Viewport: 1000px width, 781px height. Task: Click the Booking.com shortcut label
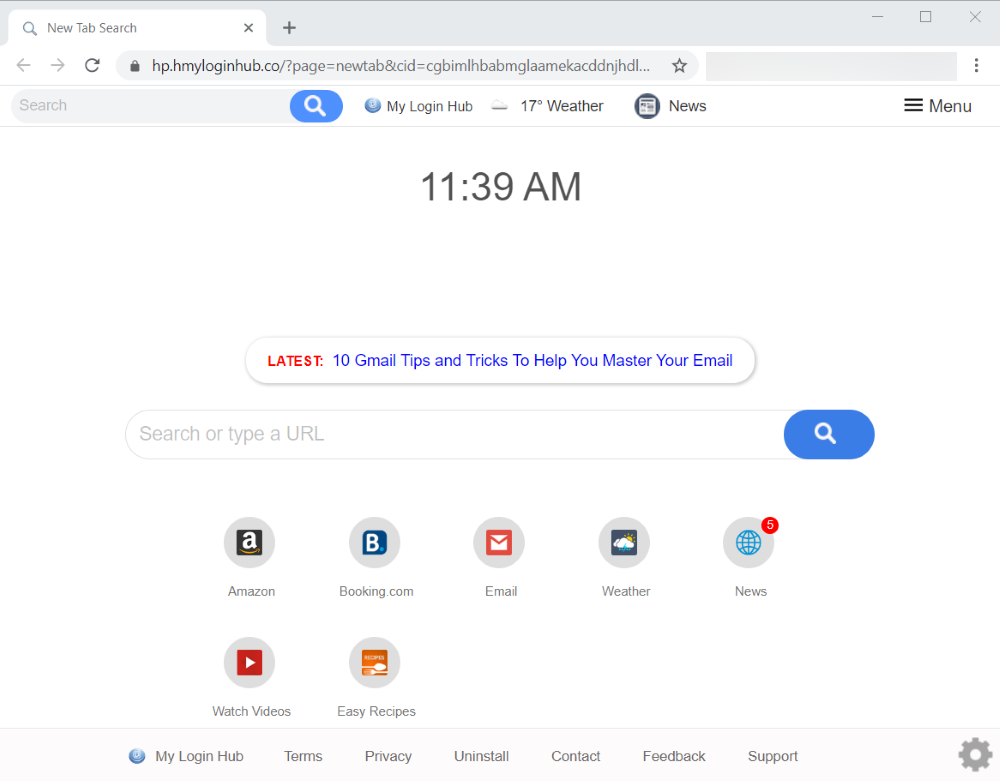(x=376, y=592)
